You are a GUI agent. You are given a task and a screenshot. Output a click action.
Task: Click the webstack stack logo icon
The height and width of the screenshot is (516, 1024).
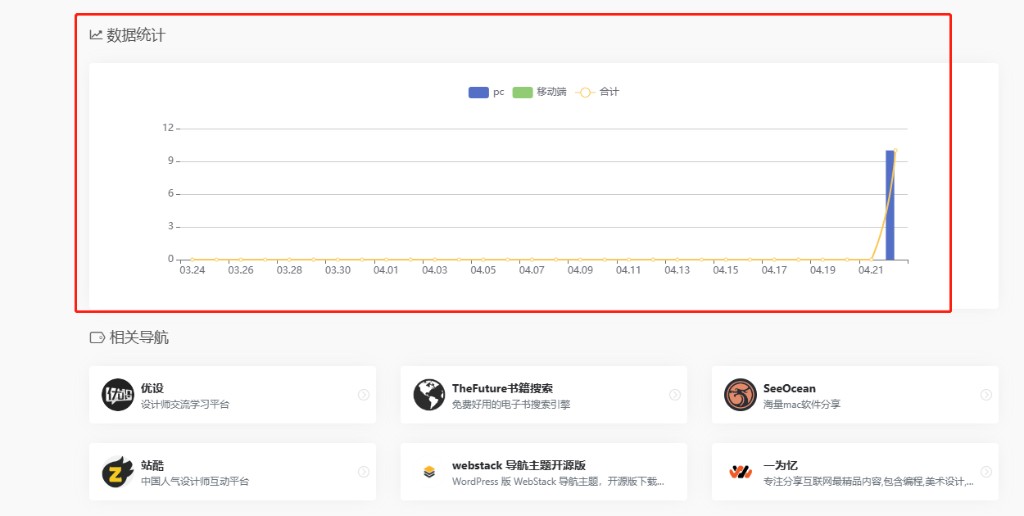pyautogui.click(x=429, y=472)
